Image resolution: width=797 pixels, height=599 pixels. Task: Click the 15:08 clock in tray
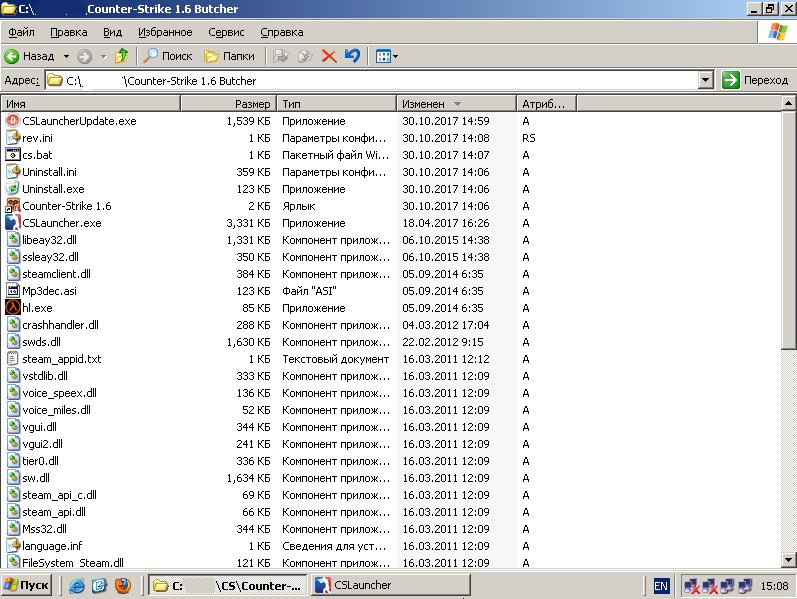[x=774, y=586]
